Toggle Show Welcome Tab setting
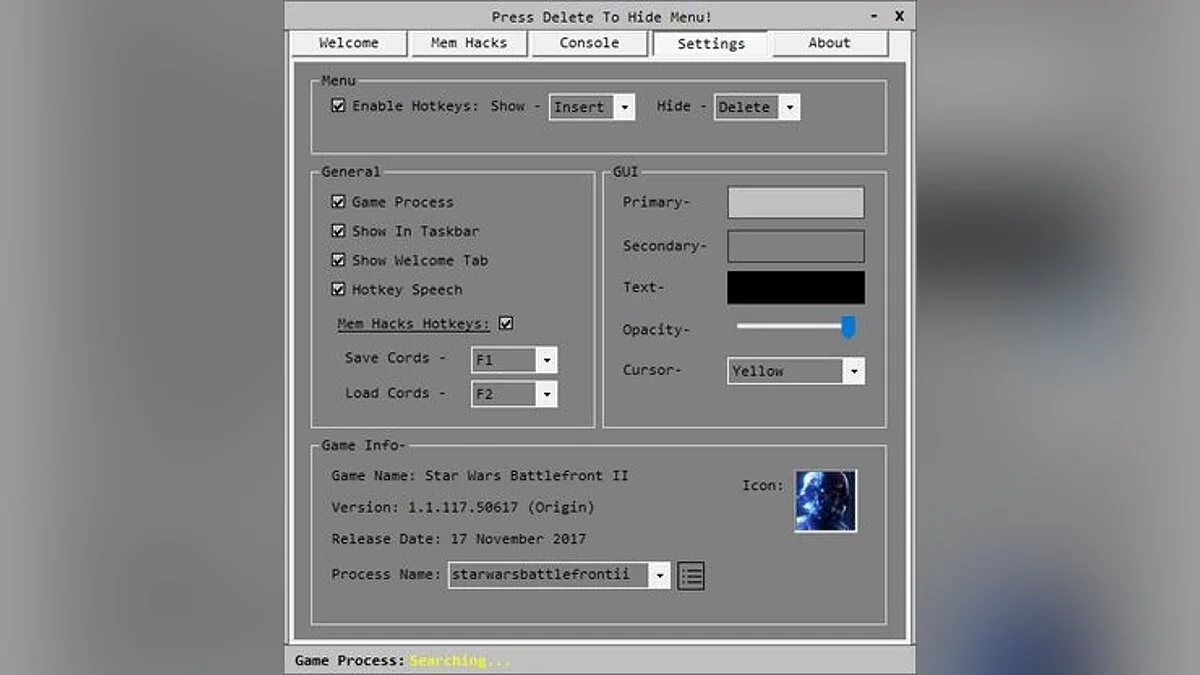The image size is (1200, 675). (x=339, y=260)
